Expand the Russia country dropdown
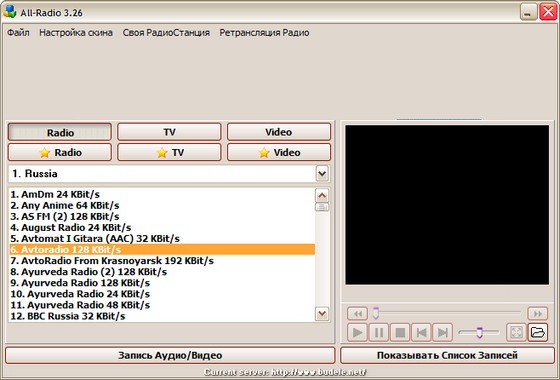 pos(322,174)
